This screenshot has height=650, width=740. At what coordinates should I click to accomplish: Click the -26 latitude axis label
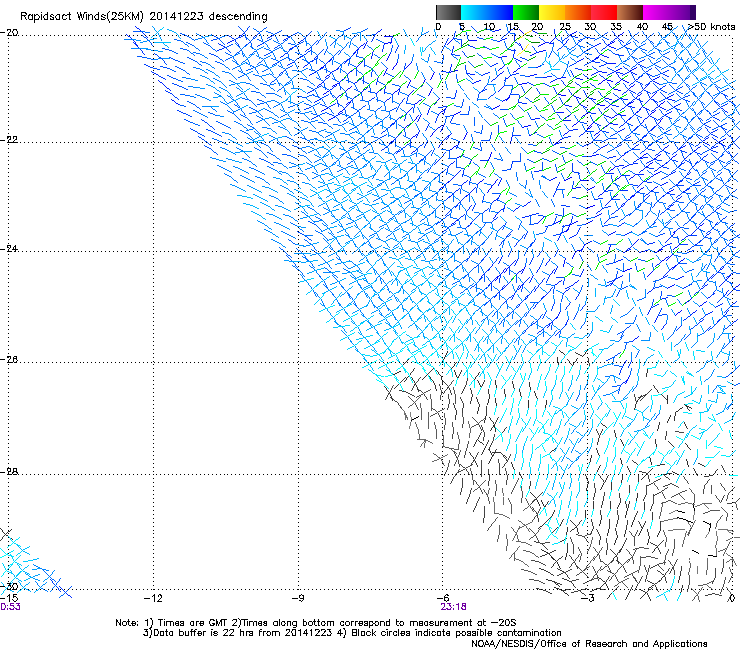9,360
